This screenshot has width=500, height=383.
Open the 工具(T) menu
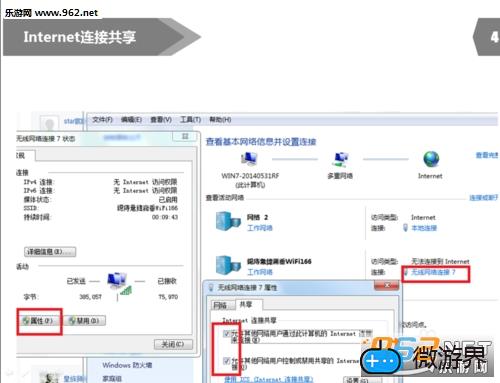(190, 119)
